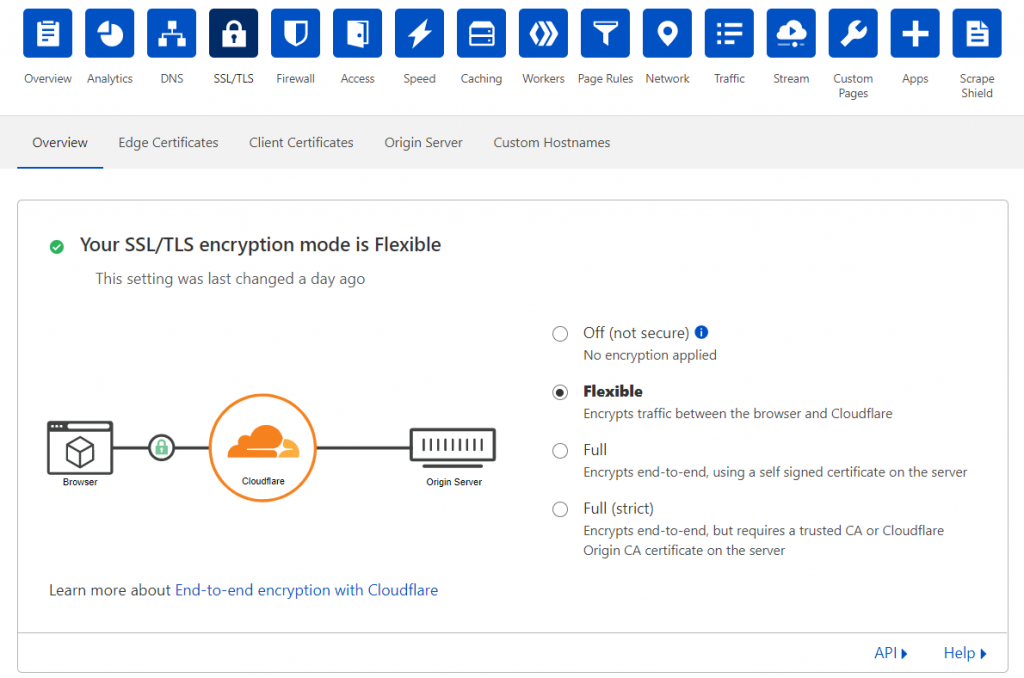1024x678 pixels.
Task: Open the Firewall shield icon
Action: pyautogui.click(x=295, y=34)
